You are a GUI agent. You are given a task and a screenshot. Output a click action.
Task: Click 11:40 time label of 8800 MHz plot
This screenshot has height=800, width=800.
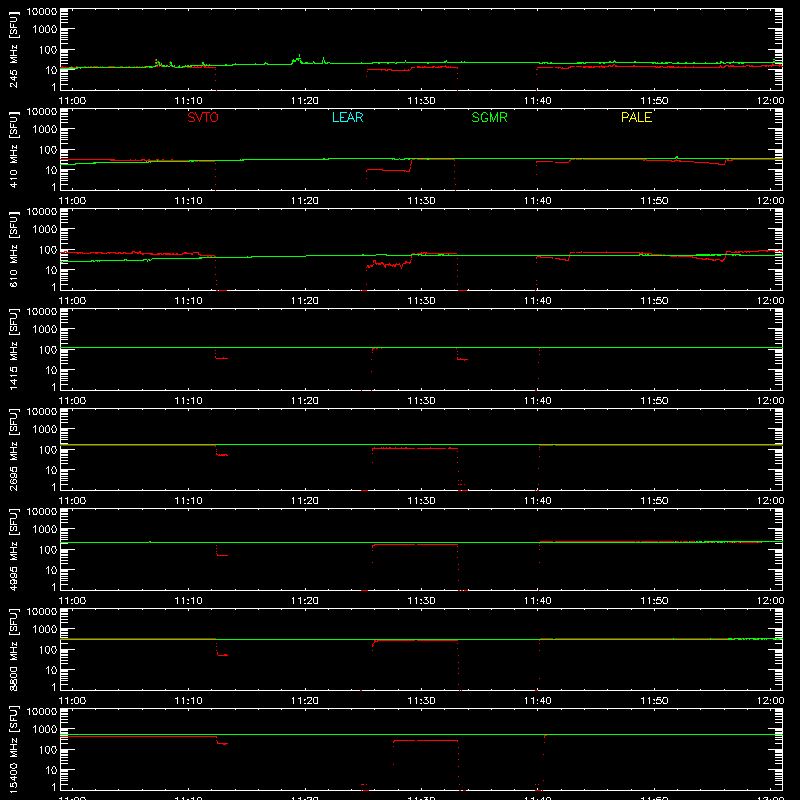point(537,701)
